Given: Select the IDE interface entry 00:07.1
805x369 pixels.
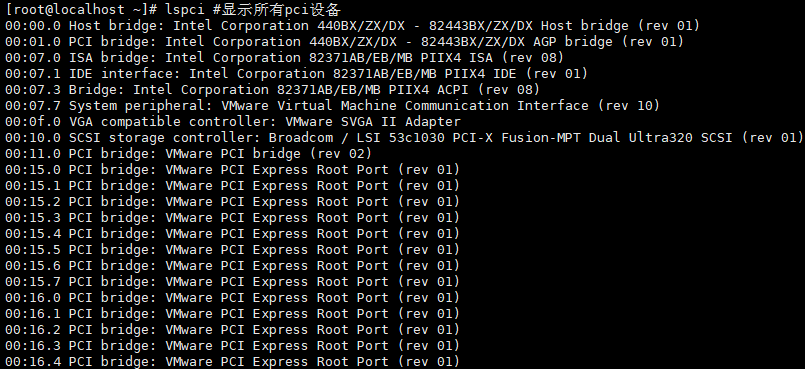Looking at the screenshot, I should pyautogui.click(x=297, y=73).
